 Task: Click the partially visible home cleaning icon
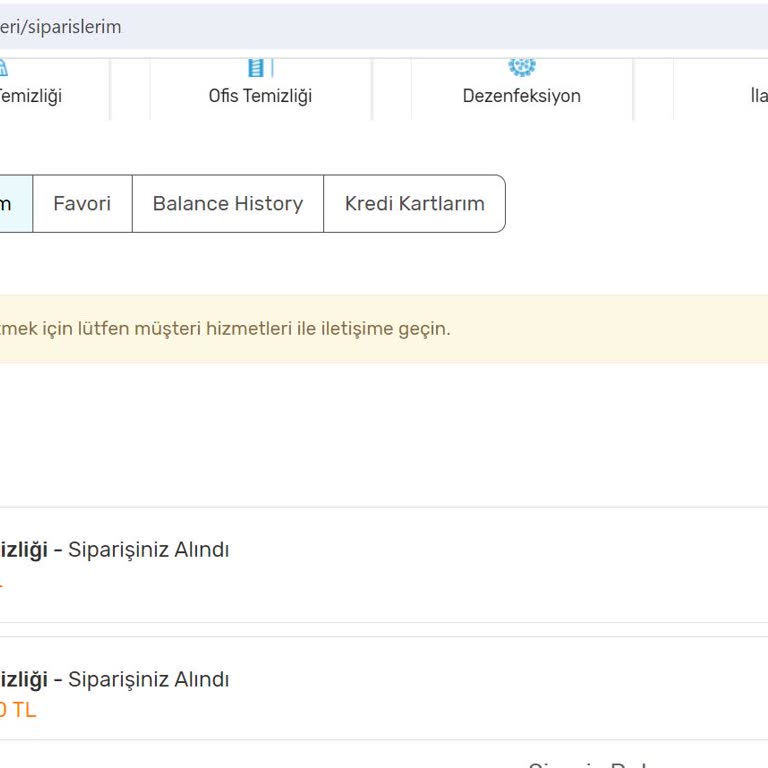3,67
